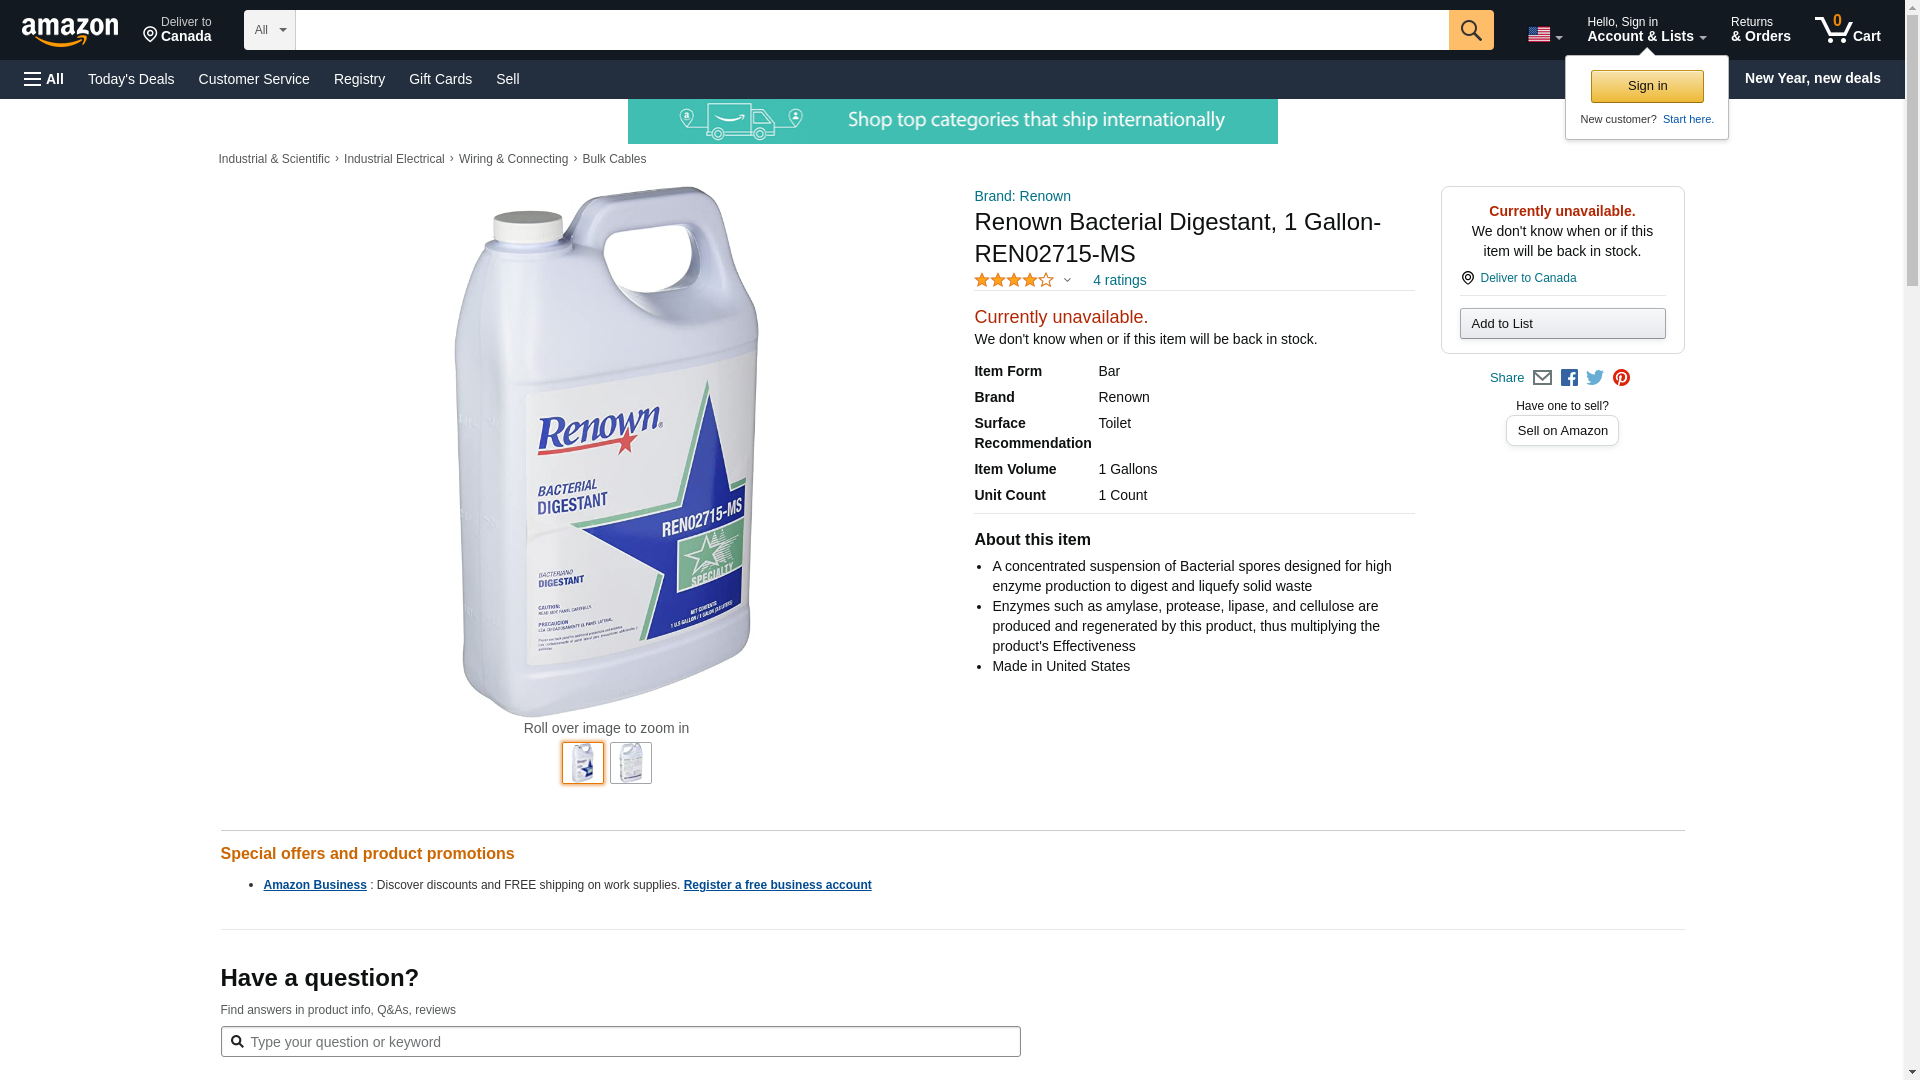Viewport: 1920px width, 1080px height.
Task: Open the 4 ratings link
Action: point(1119,280)
